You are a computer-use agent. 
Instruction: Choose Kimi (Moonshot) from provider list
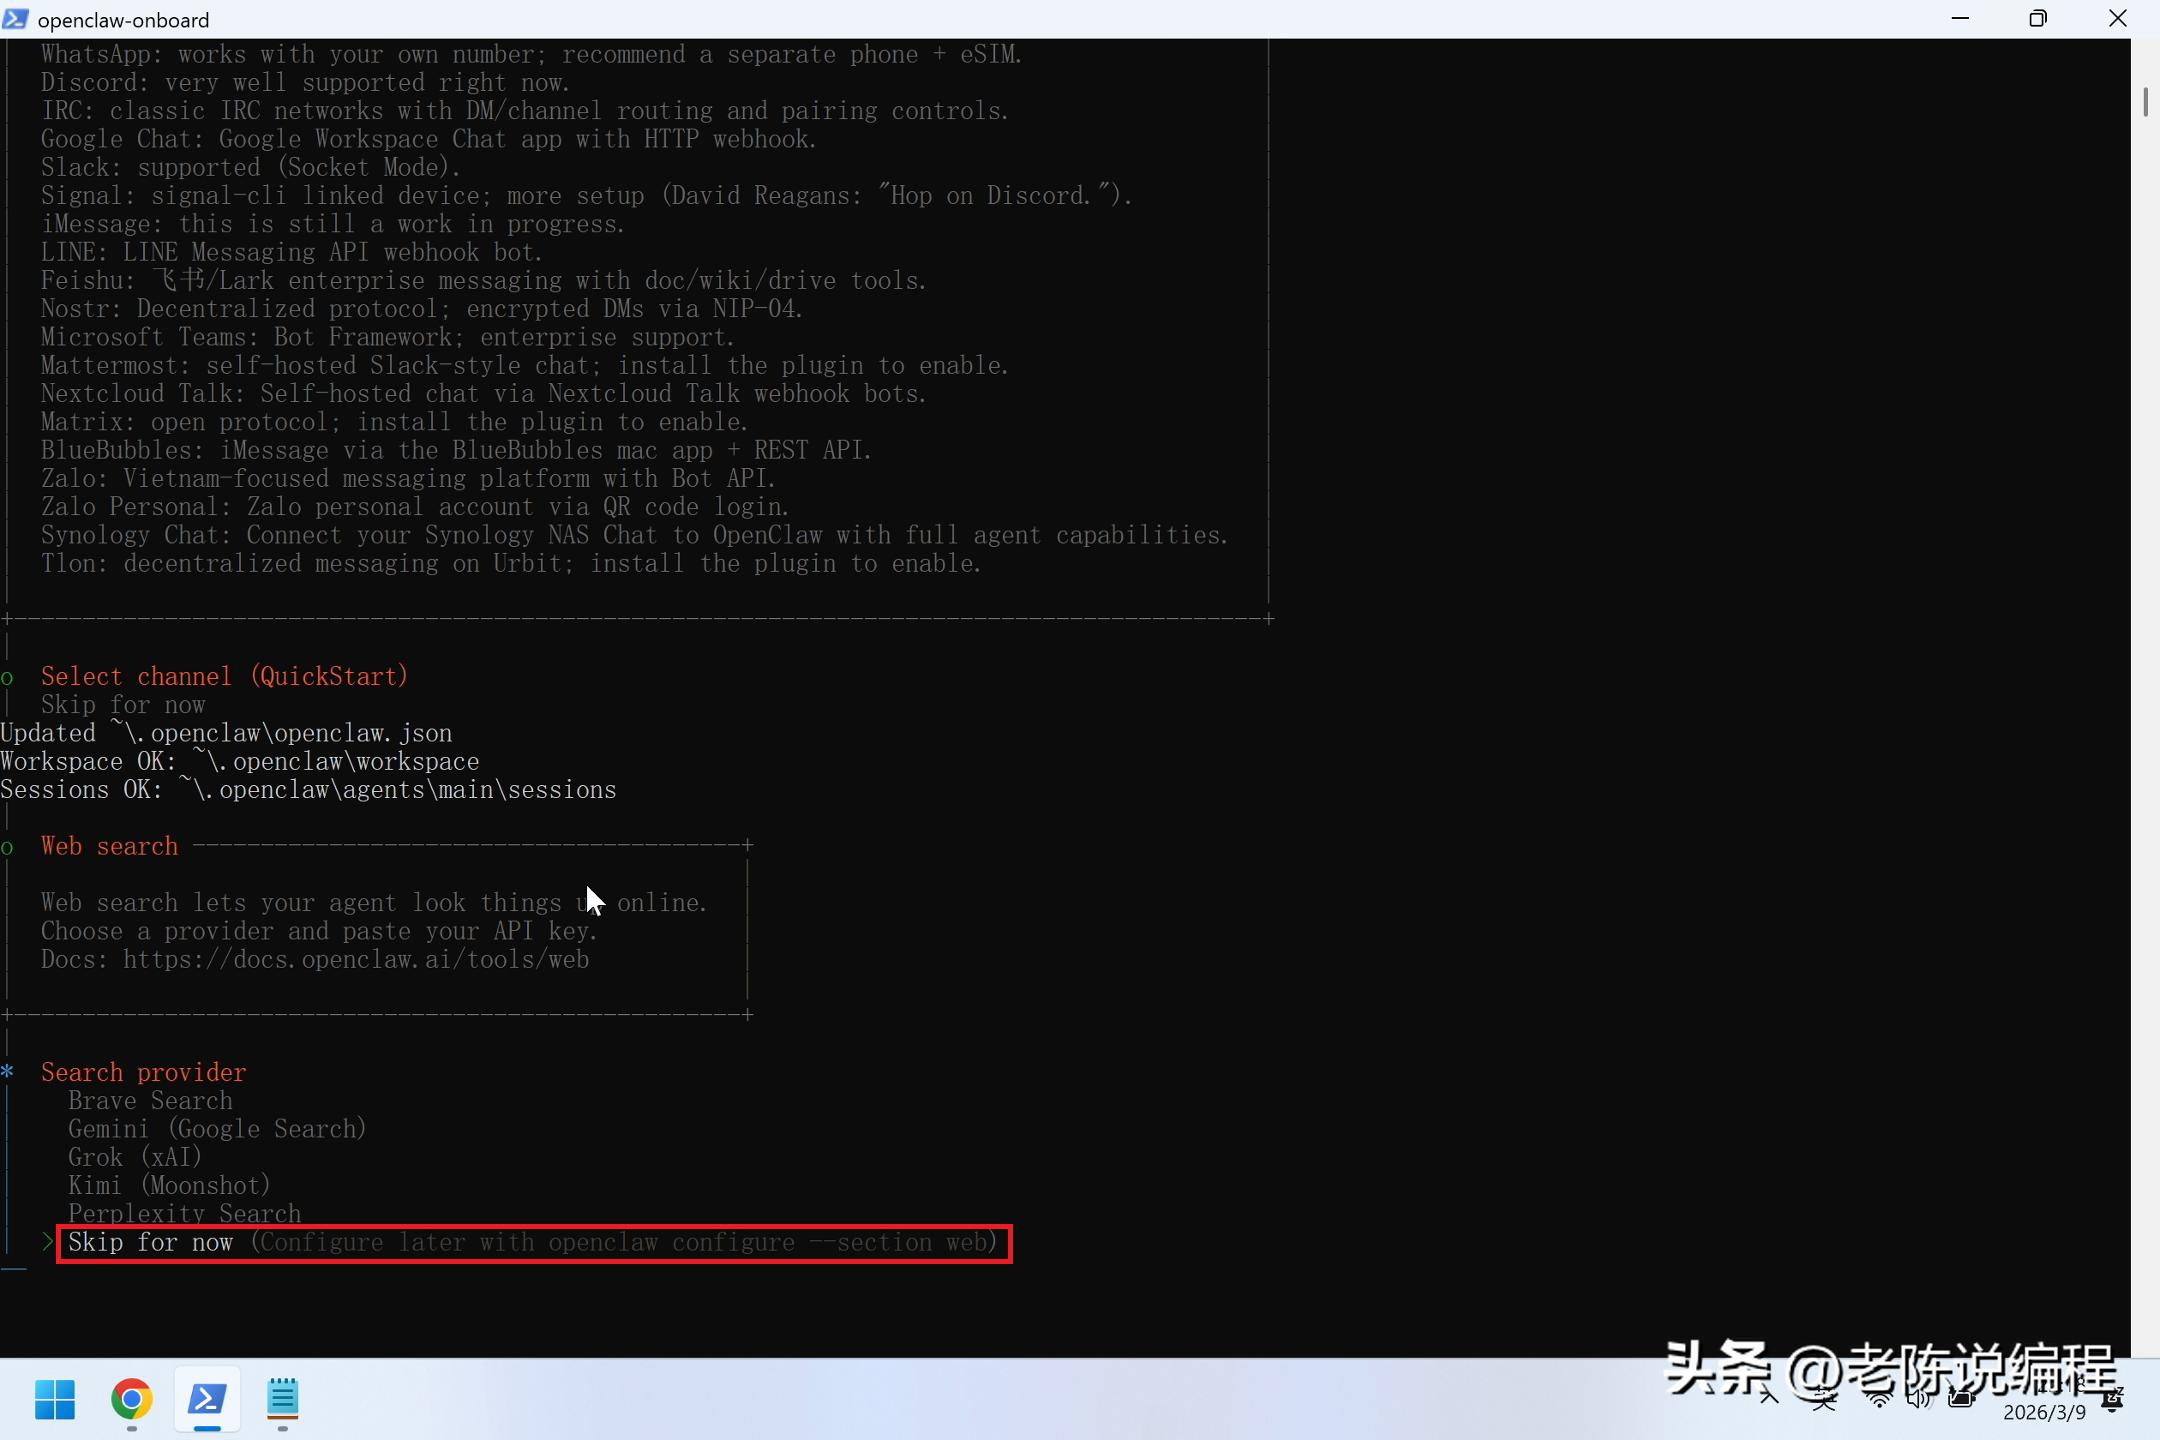[169, 1186]
